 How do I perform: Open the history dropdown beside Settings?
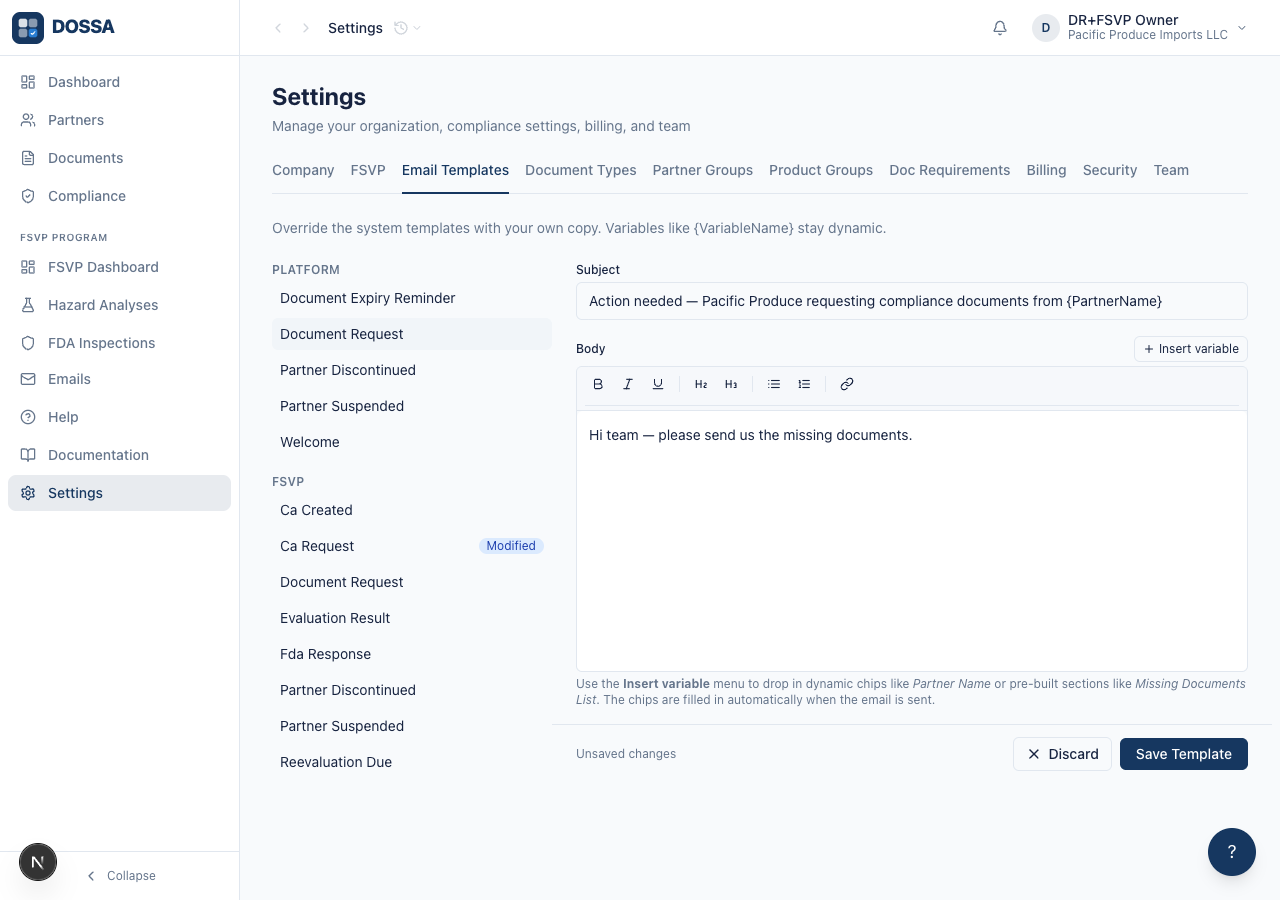point(408,28)
